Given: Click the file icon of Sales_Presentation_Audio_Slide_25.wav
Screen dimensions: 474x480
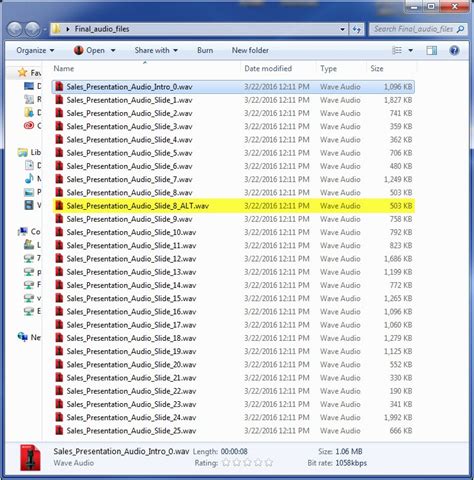Looking at the screenshot, I should pyautogui.click(x=59, y=430).
